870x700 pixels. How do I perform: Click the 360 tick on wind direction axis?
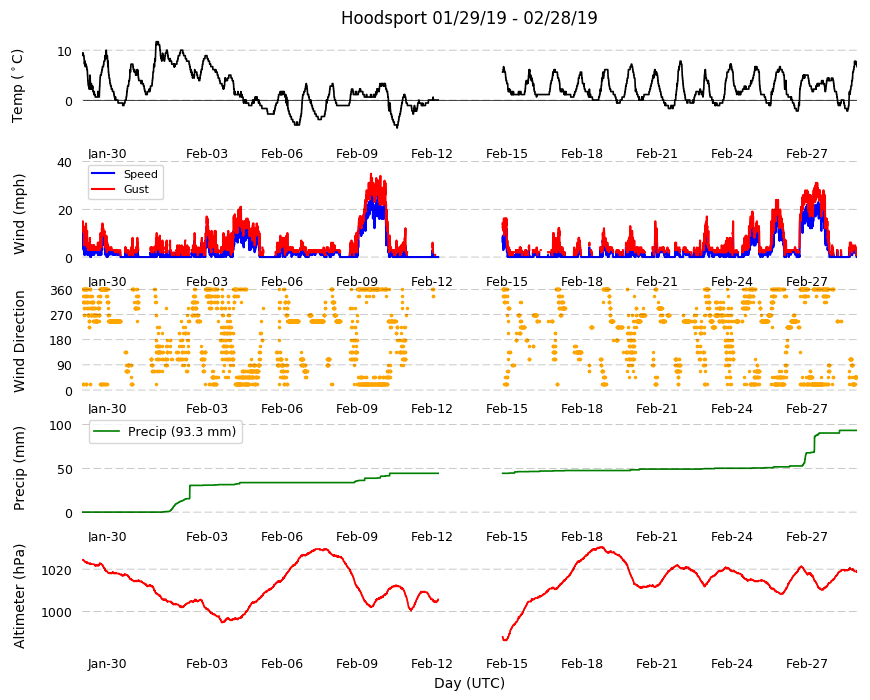click(62, 291)
